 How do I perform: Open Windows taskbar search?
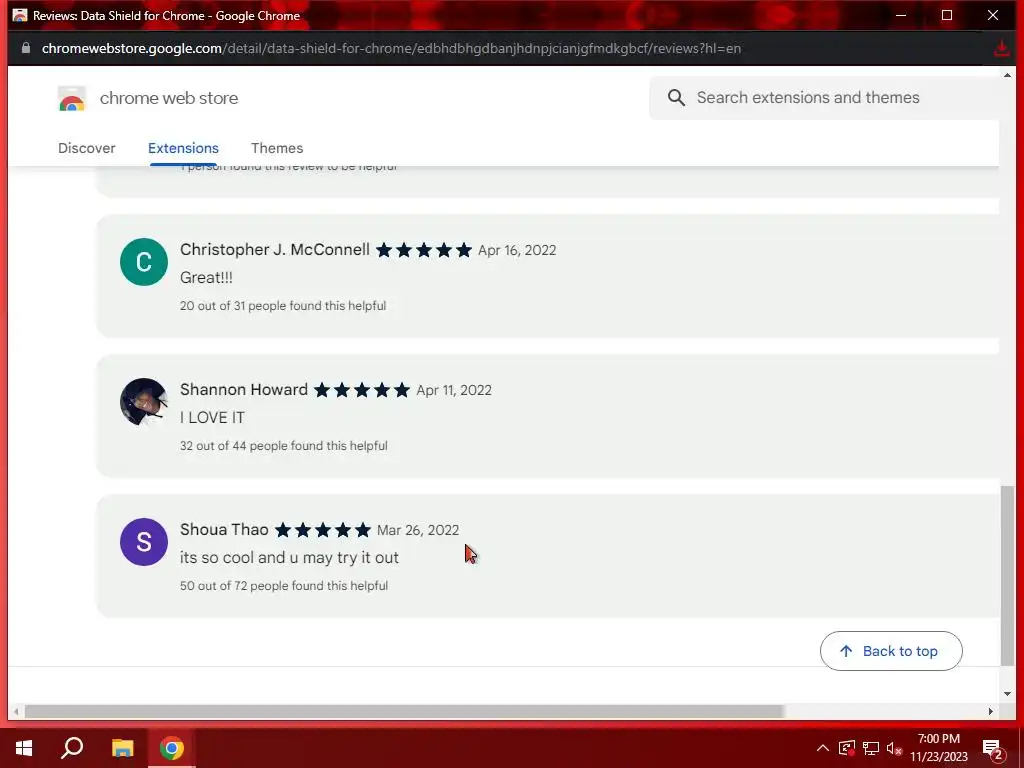[72, 748]
